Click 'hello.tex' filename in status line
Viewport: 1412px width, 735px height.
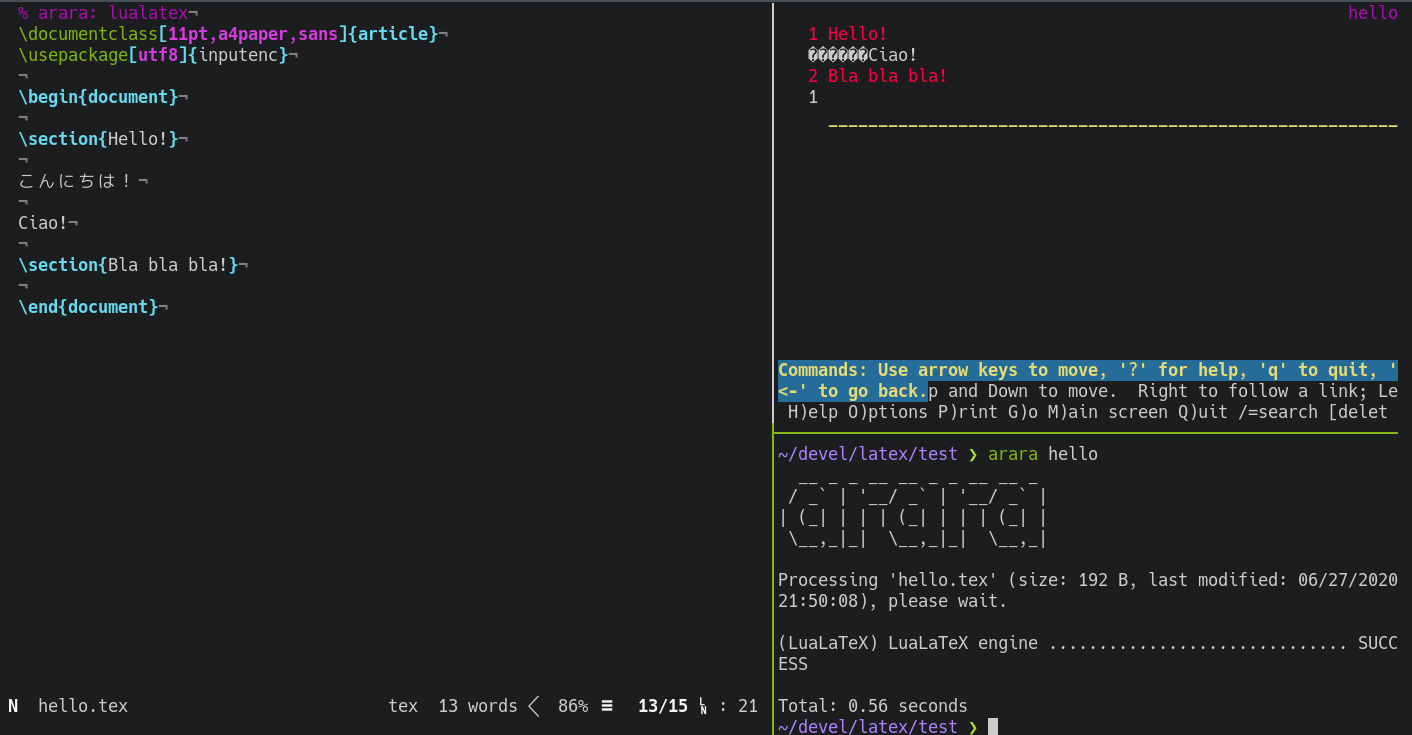[x=83, y=706]
